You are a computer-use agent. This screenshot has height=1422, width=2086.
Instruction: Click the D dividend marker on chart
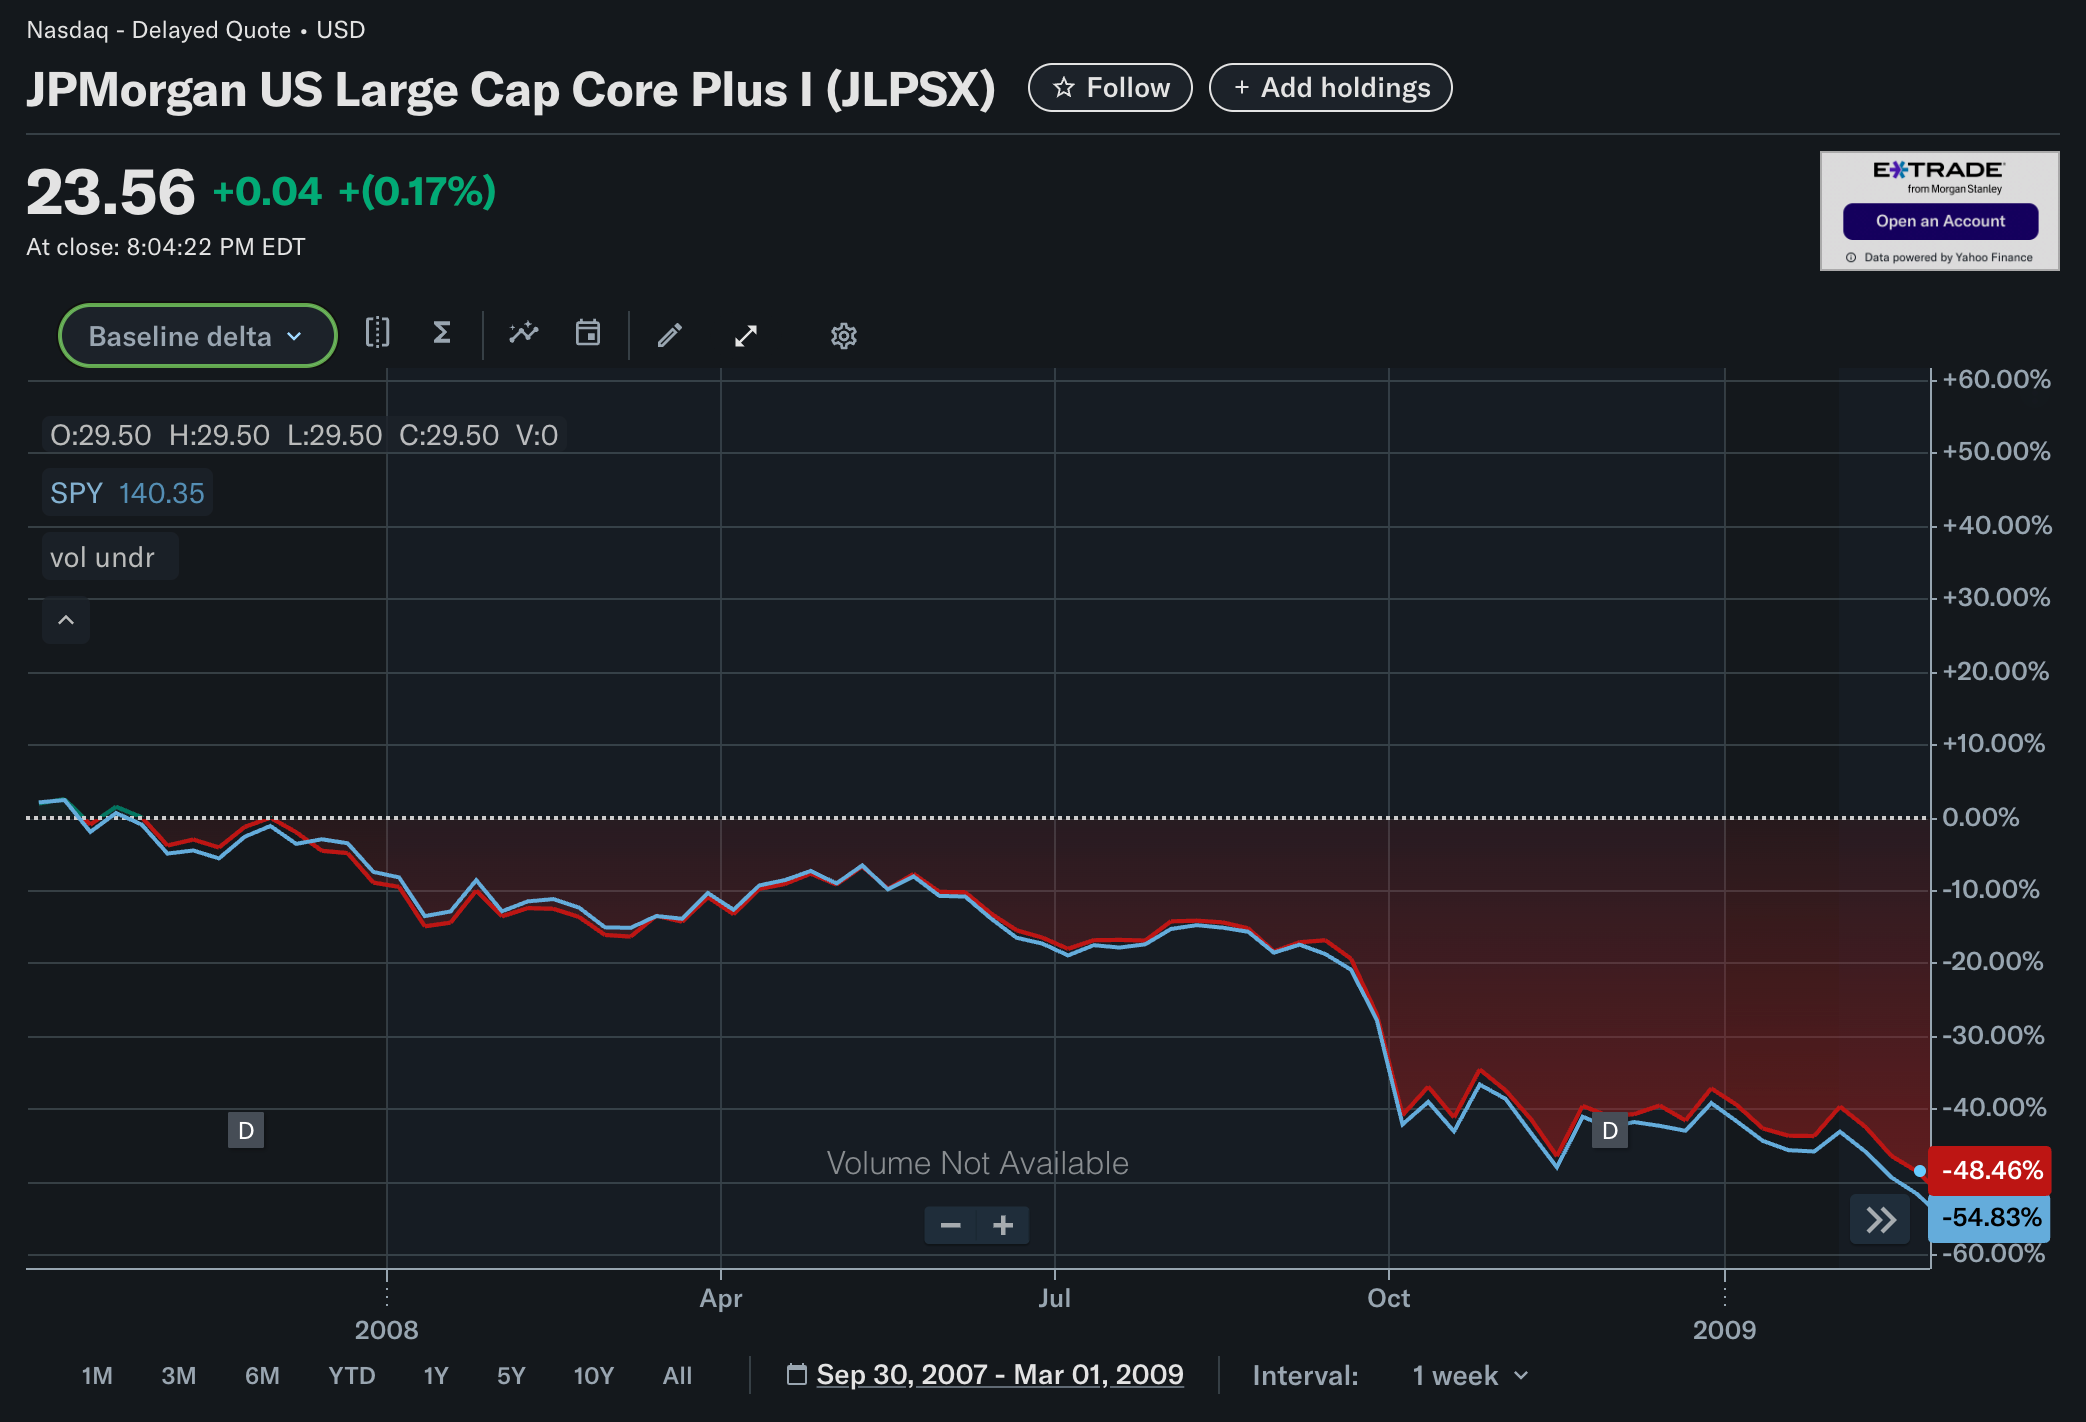tap(246, 1131)
